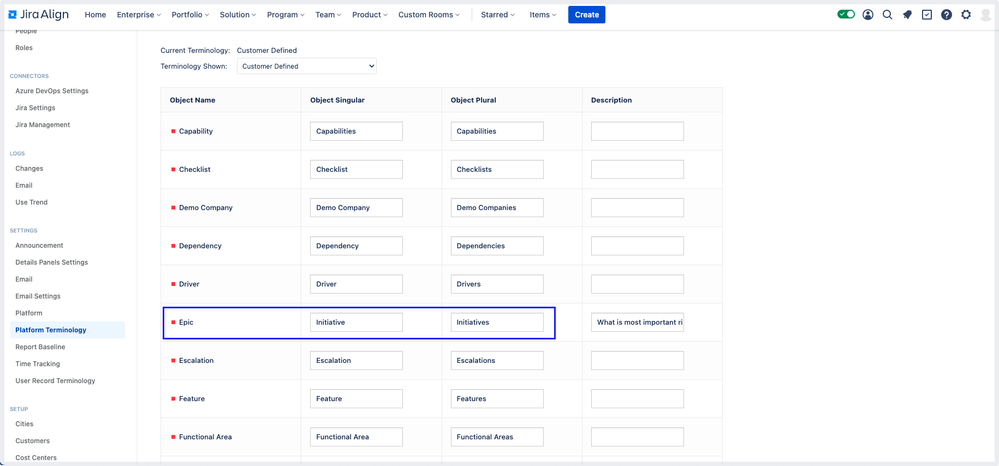Click the Epic singular field containing Initiative
This screenshot has width=999, height=466.
[x=356, y=323]
